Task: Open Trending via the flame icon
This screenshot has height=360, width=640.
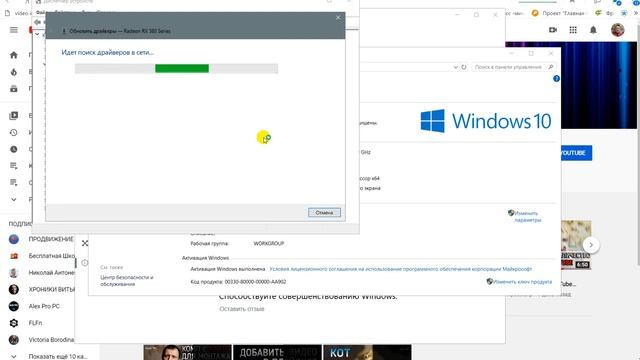Action: pos(14,72)
